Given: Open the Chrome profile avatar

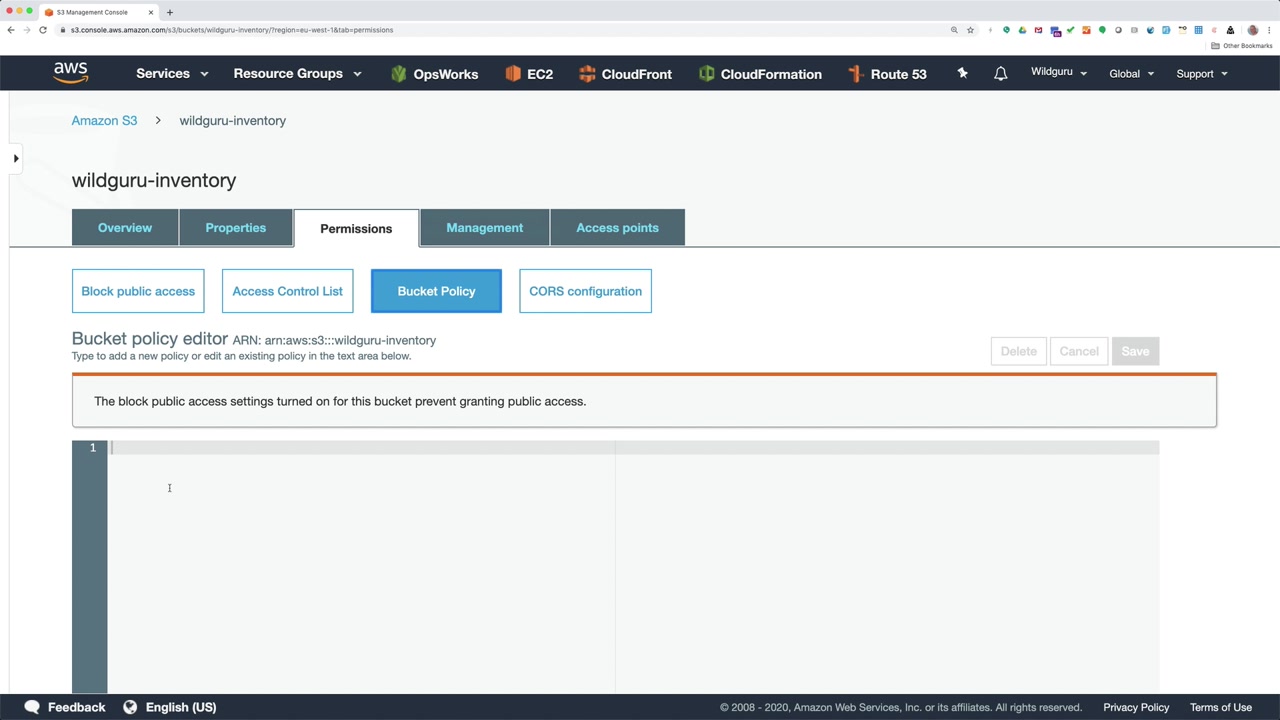Looking at the screenshot, I should tap(1253, 30).
